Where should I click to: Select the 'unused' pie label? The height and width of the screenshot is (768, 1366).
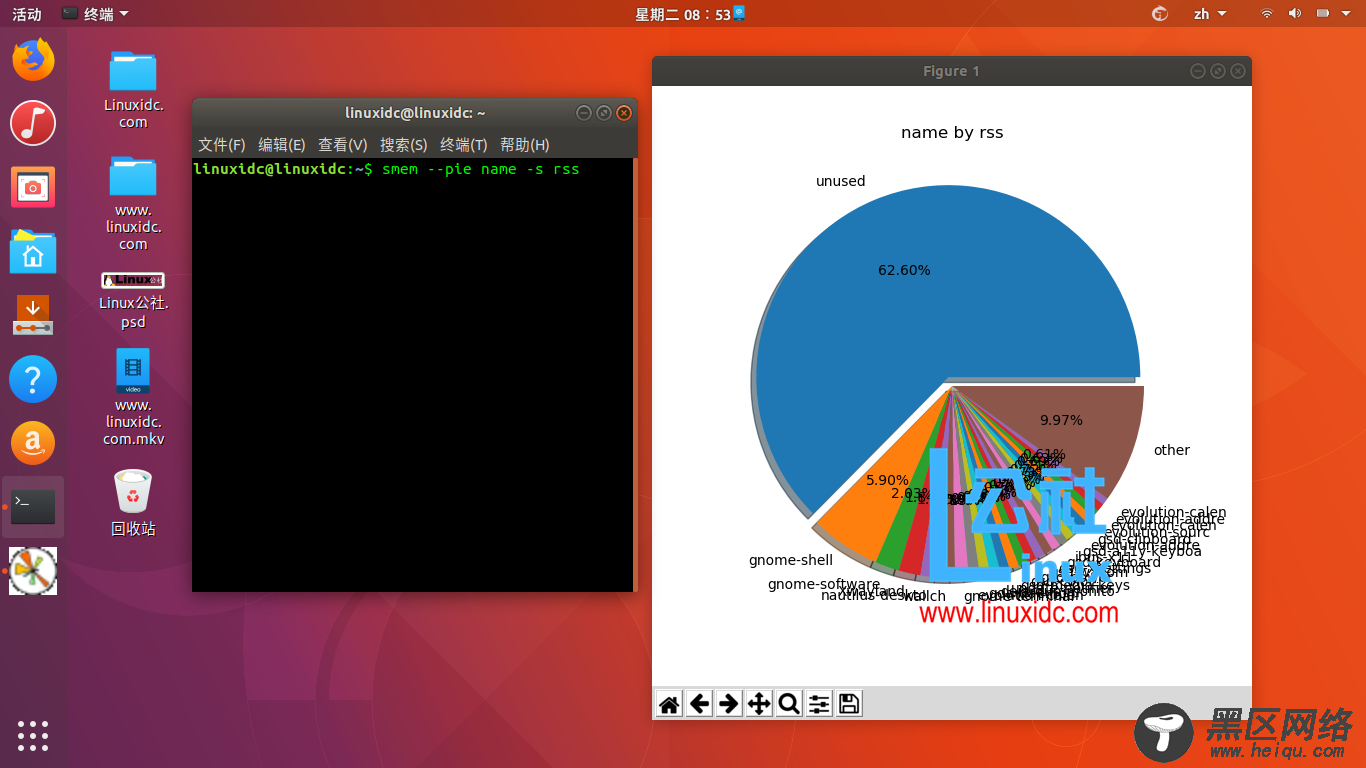point(840,181)
